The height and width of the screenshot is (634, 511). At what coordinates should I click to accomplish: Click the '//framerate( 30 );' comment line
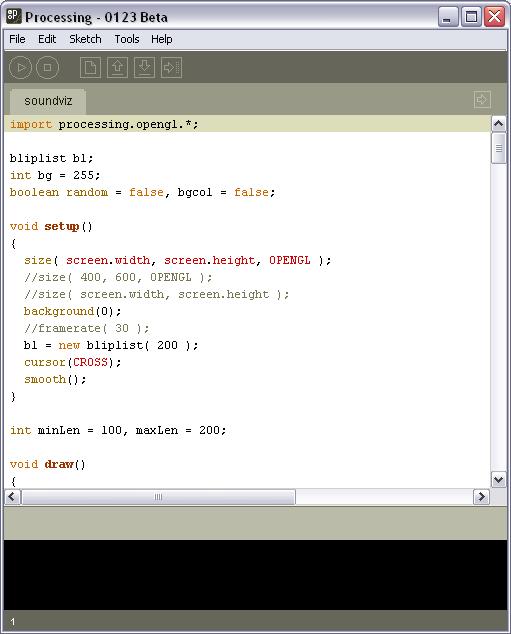(87, 328)
